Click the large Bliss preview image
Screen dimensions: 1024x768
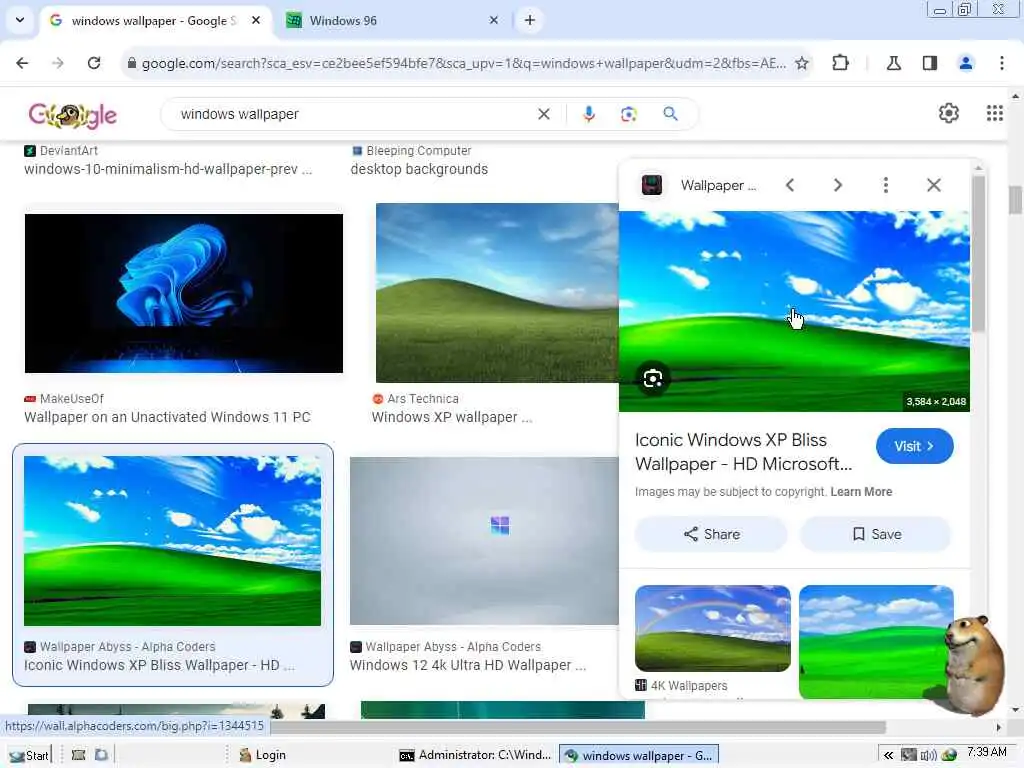tap(794, 311)
